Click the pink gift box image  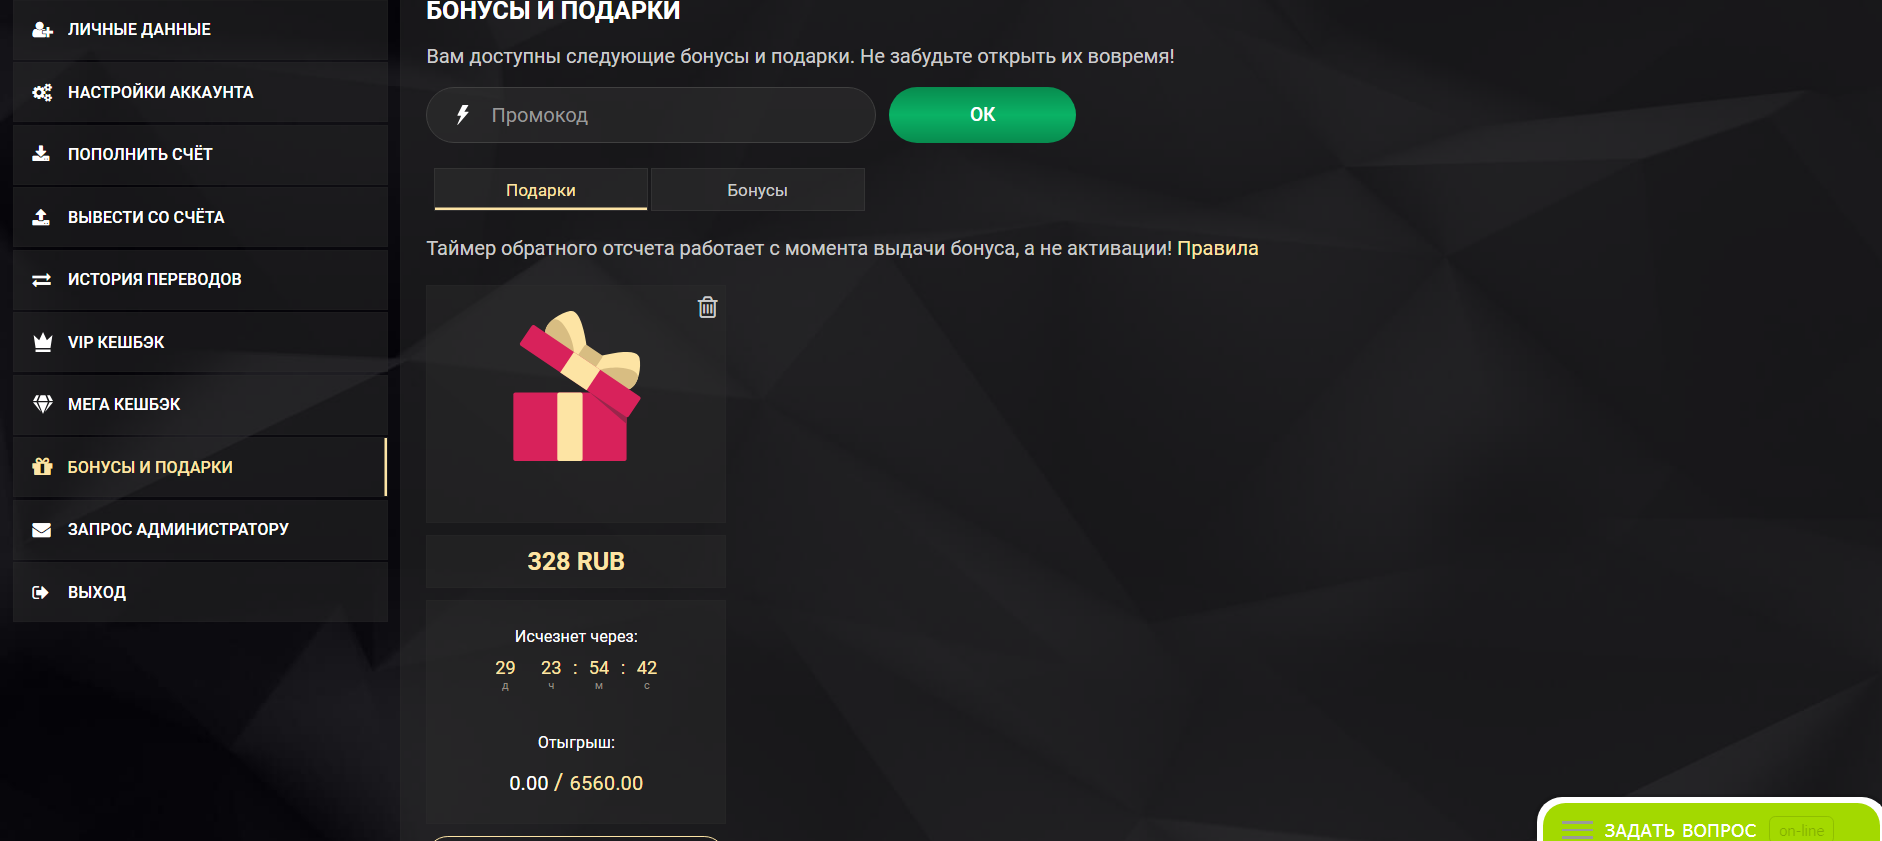[577, 386]
